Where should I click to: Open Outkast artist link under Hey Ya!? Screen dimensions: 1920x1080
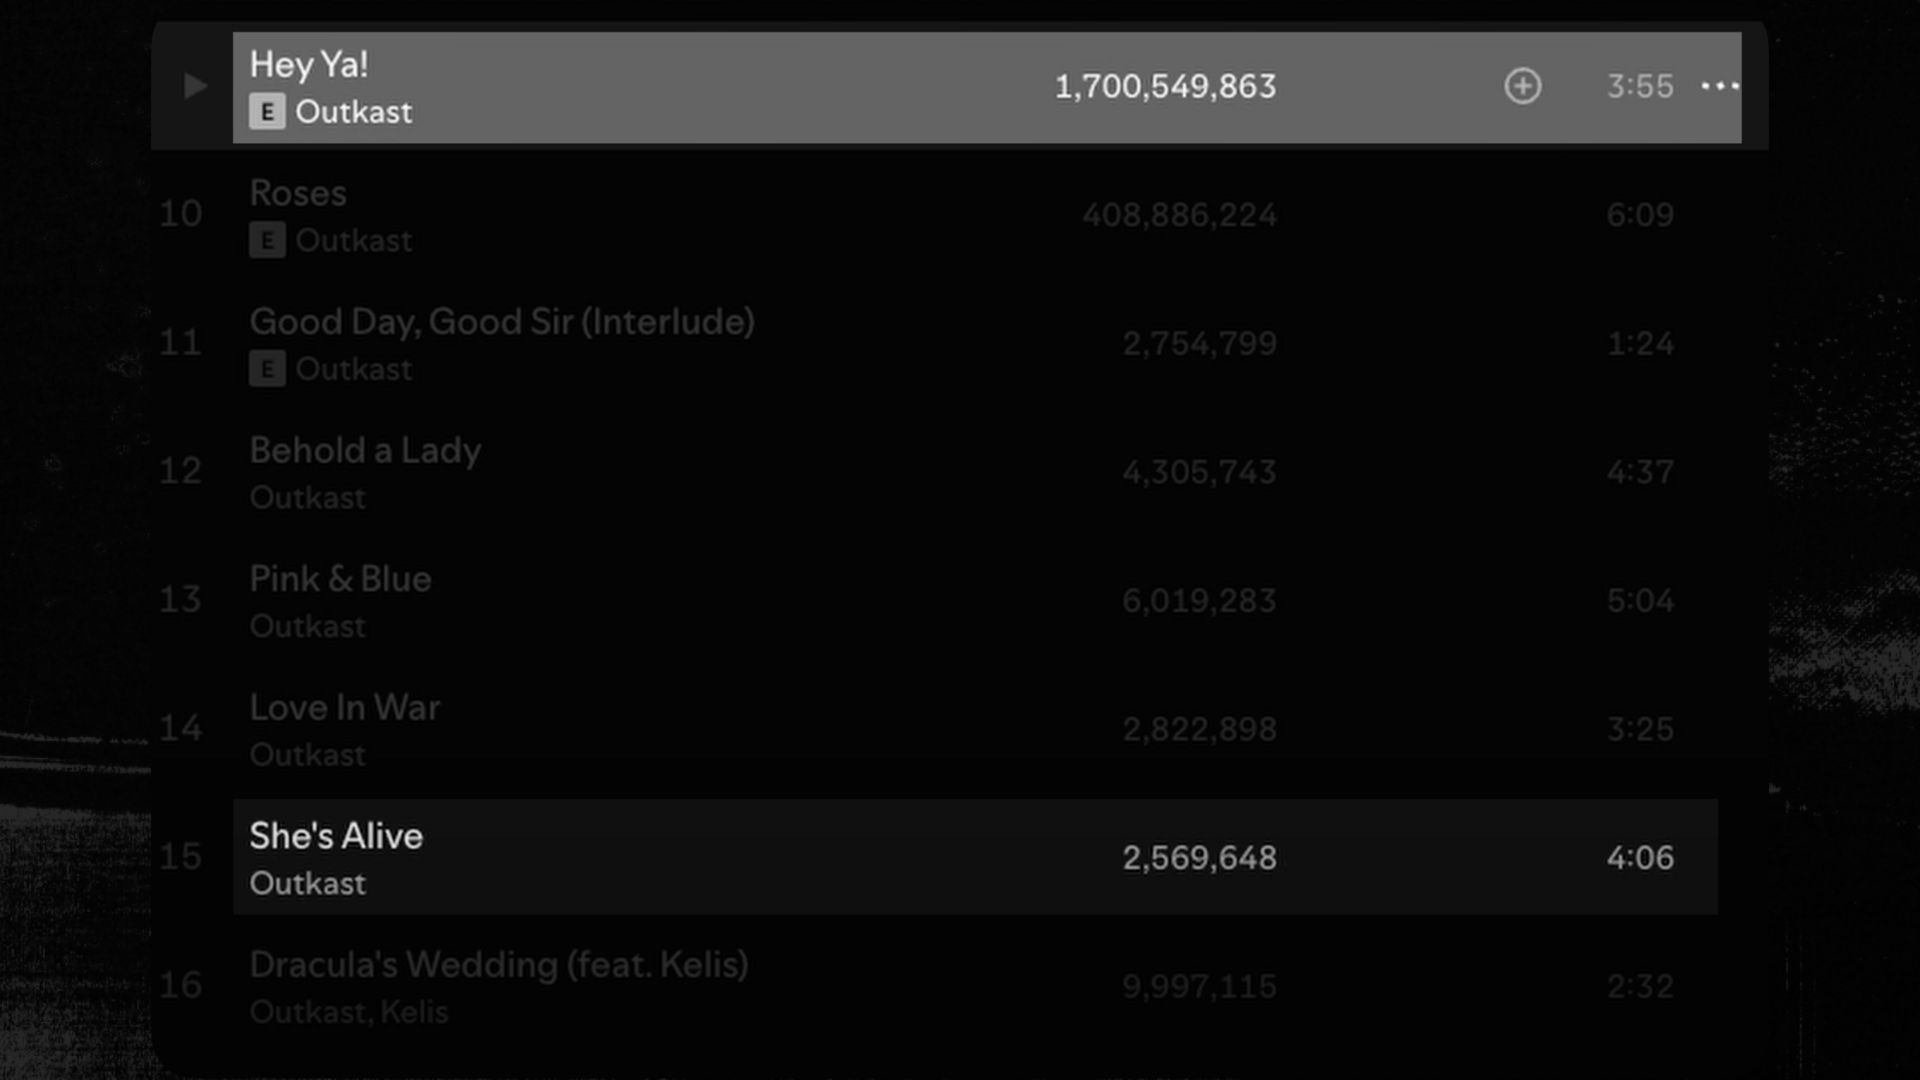pyautogui.click(x=354, y=112)
